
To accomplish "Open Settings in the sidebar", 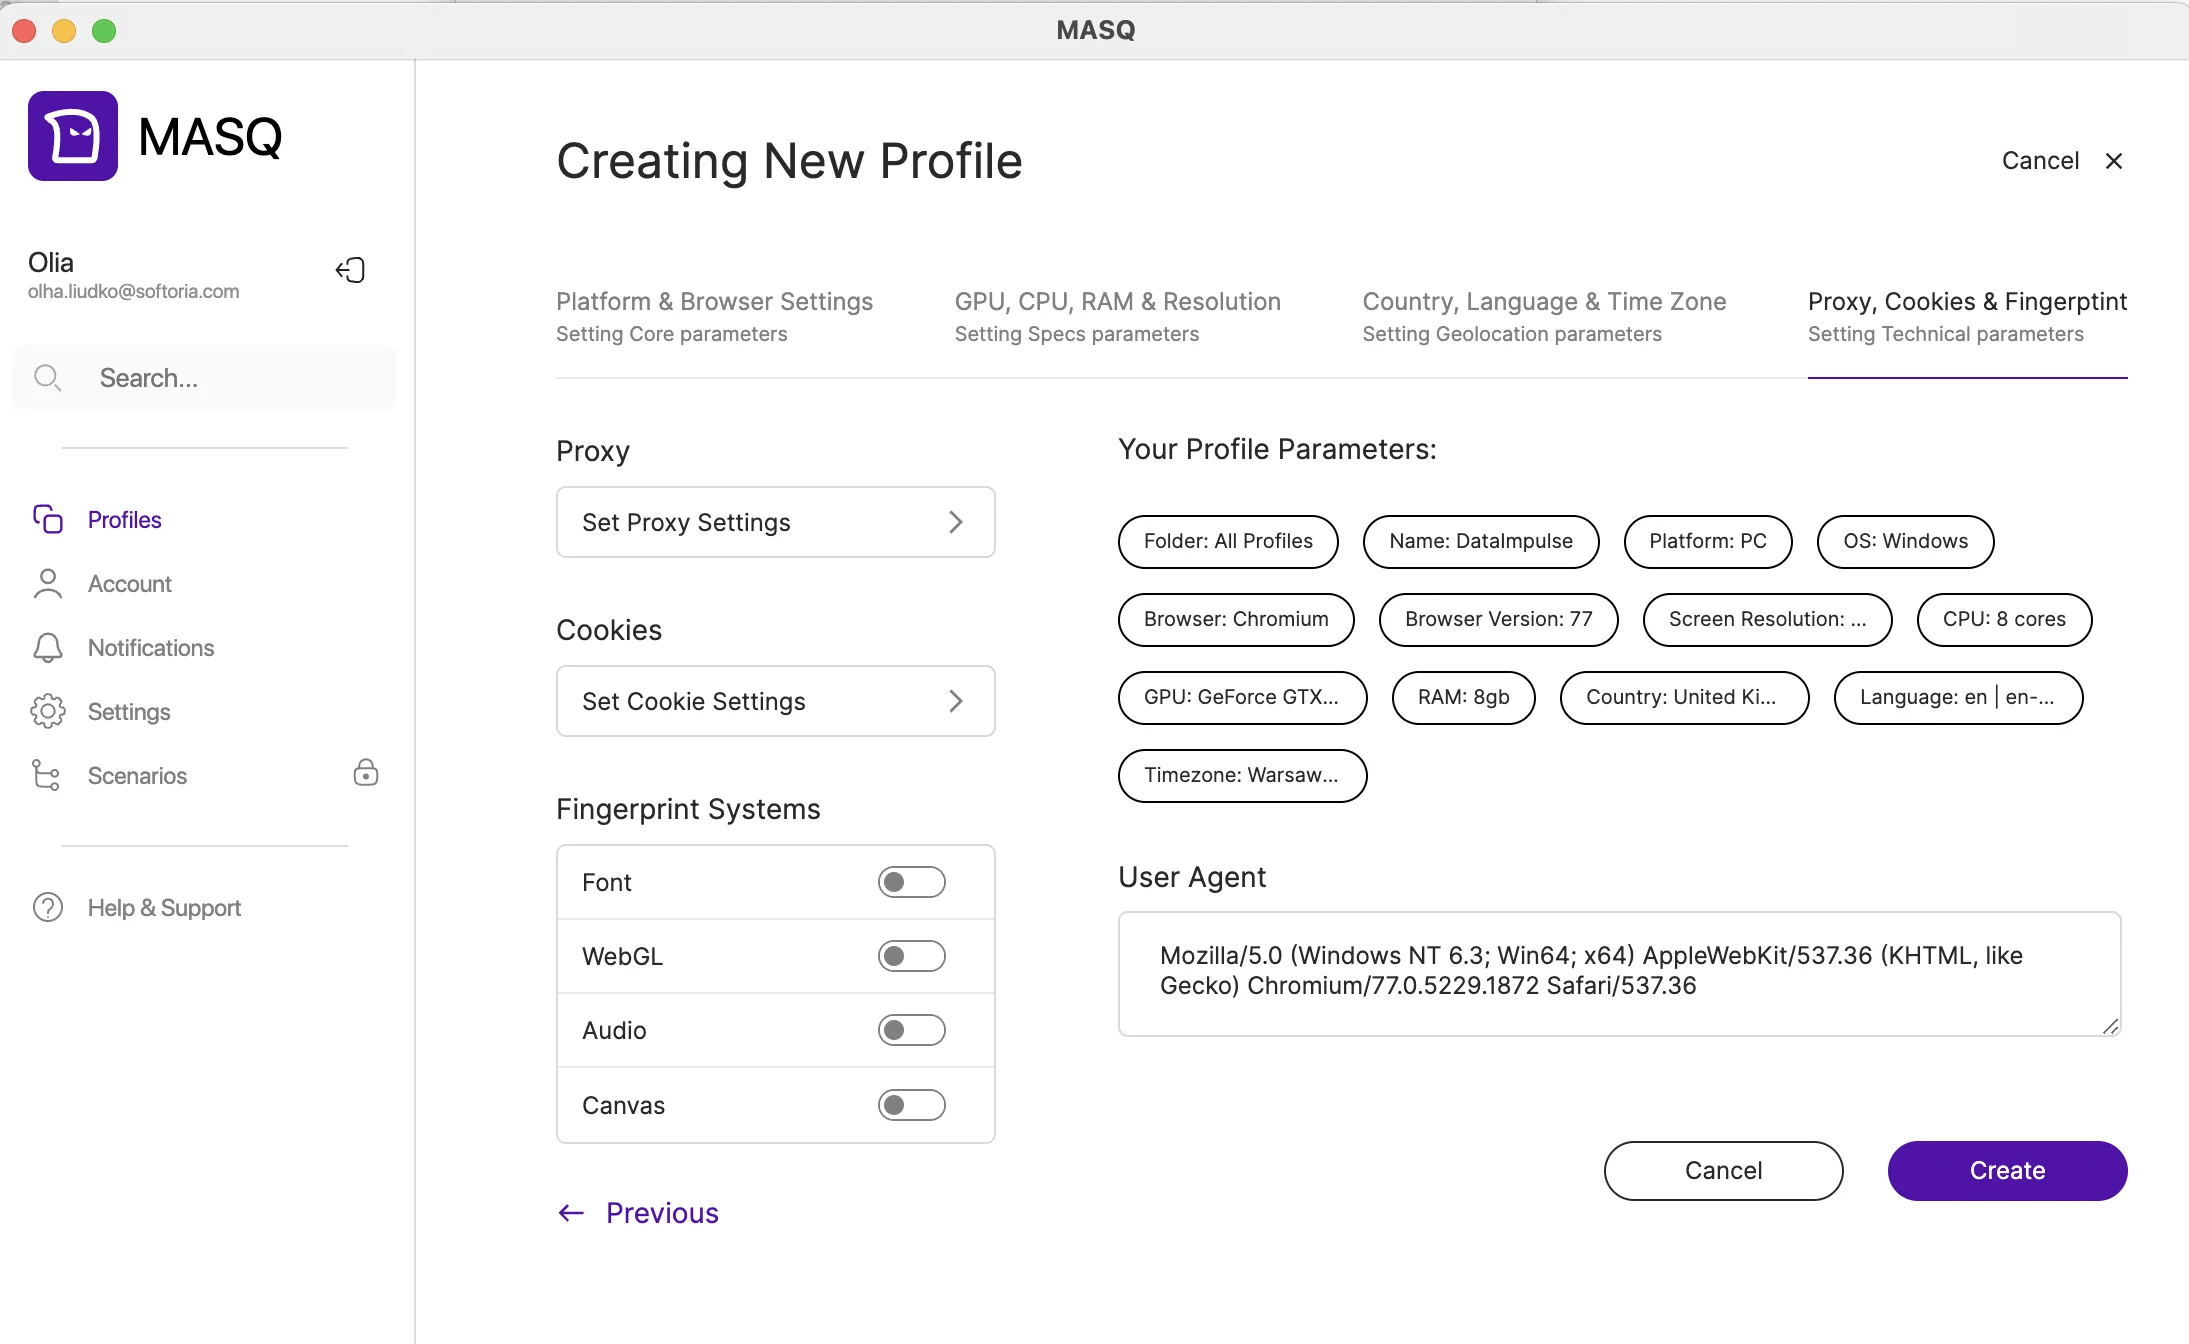I will (x=129, y=711).
